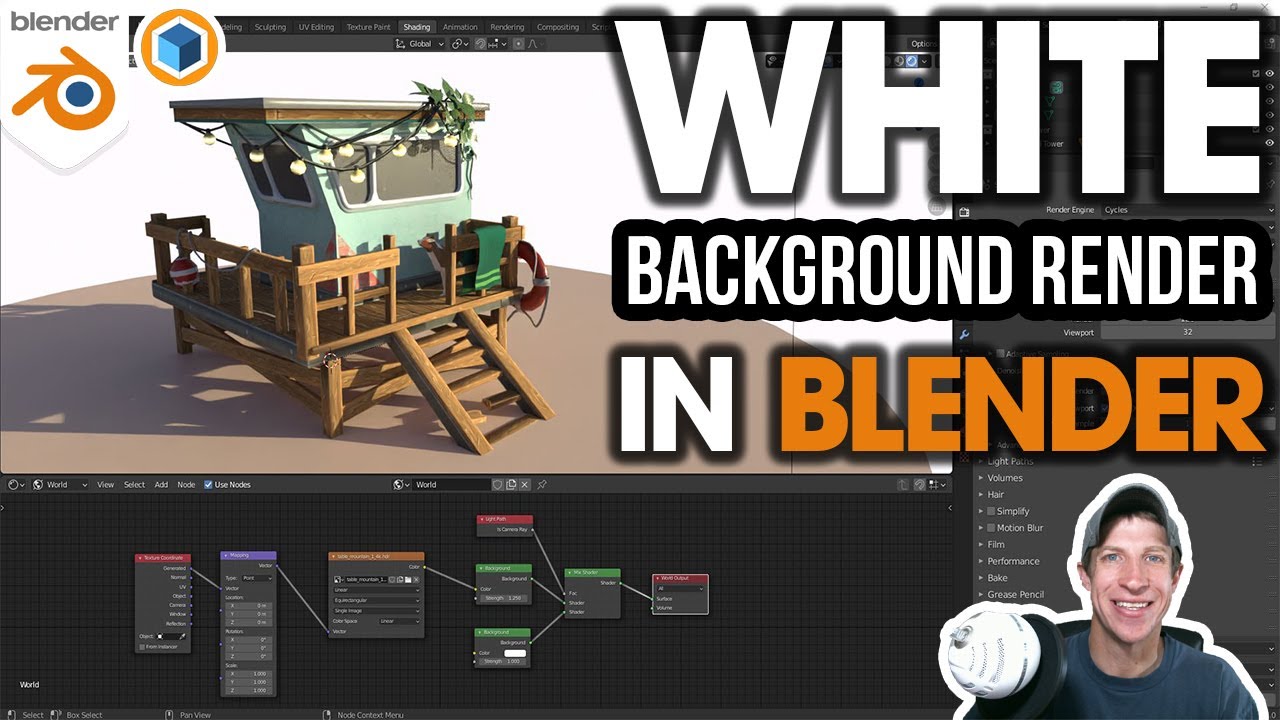
Task: Browse world data with the globe icon
Action: click(401, 484)
